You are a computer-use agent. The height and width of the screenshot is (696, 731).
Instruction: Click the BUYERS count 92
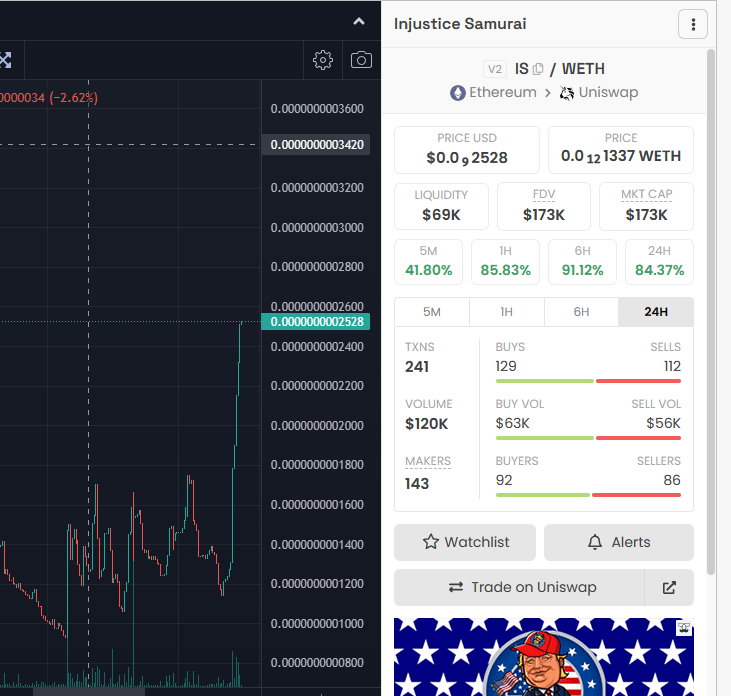(x=504, y=480)
